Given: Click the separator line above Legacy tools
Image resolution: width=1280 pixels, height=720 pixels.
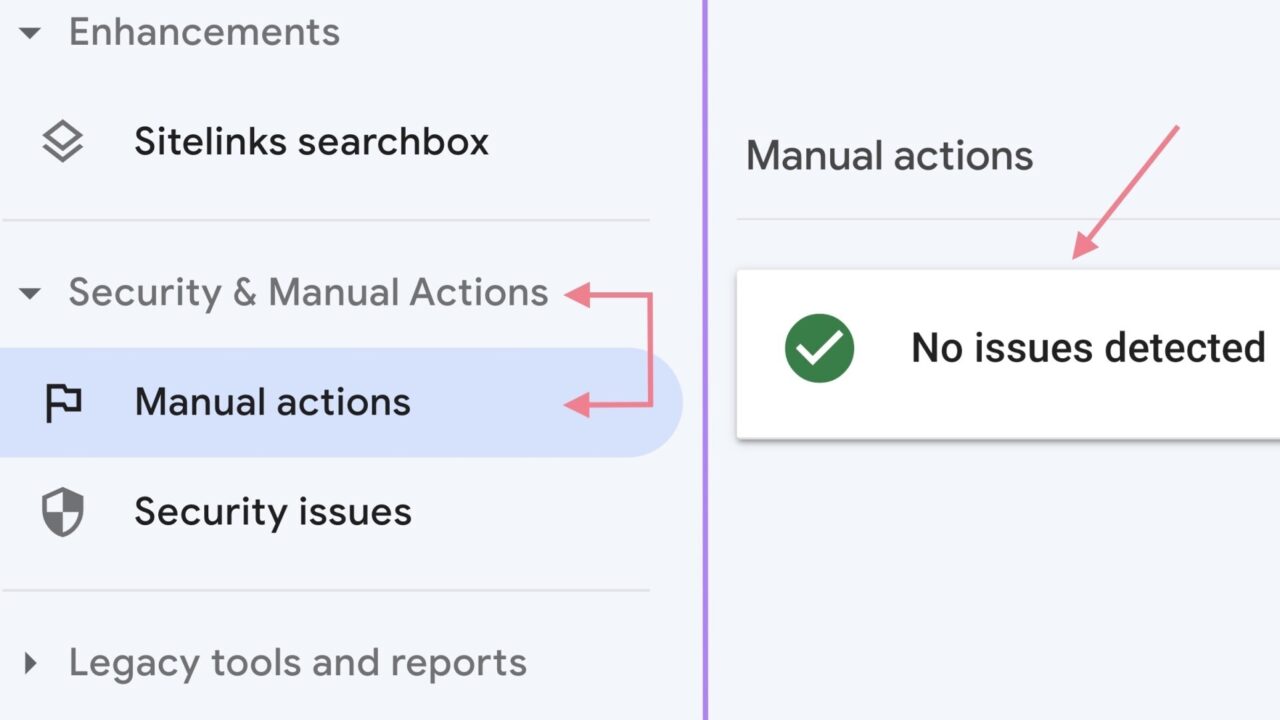Looking at the screenshot, I should 326,590.
